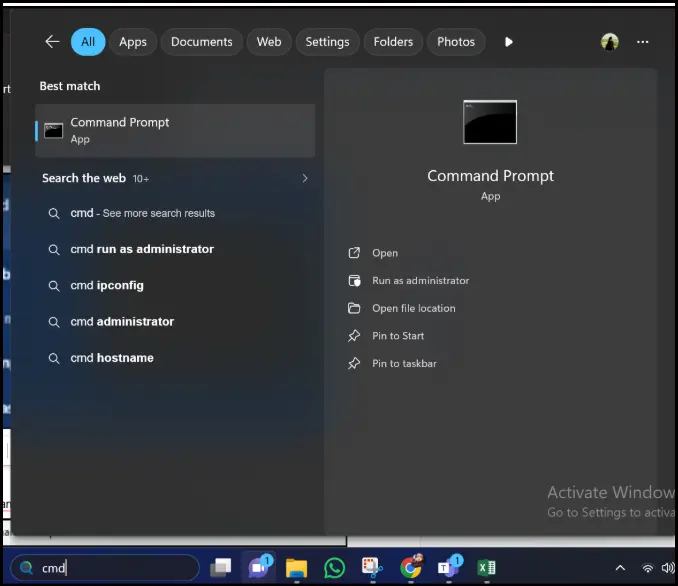Switch to the Photos filter
The width and height of the screenshot is (678, 586).
[456, 42]
